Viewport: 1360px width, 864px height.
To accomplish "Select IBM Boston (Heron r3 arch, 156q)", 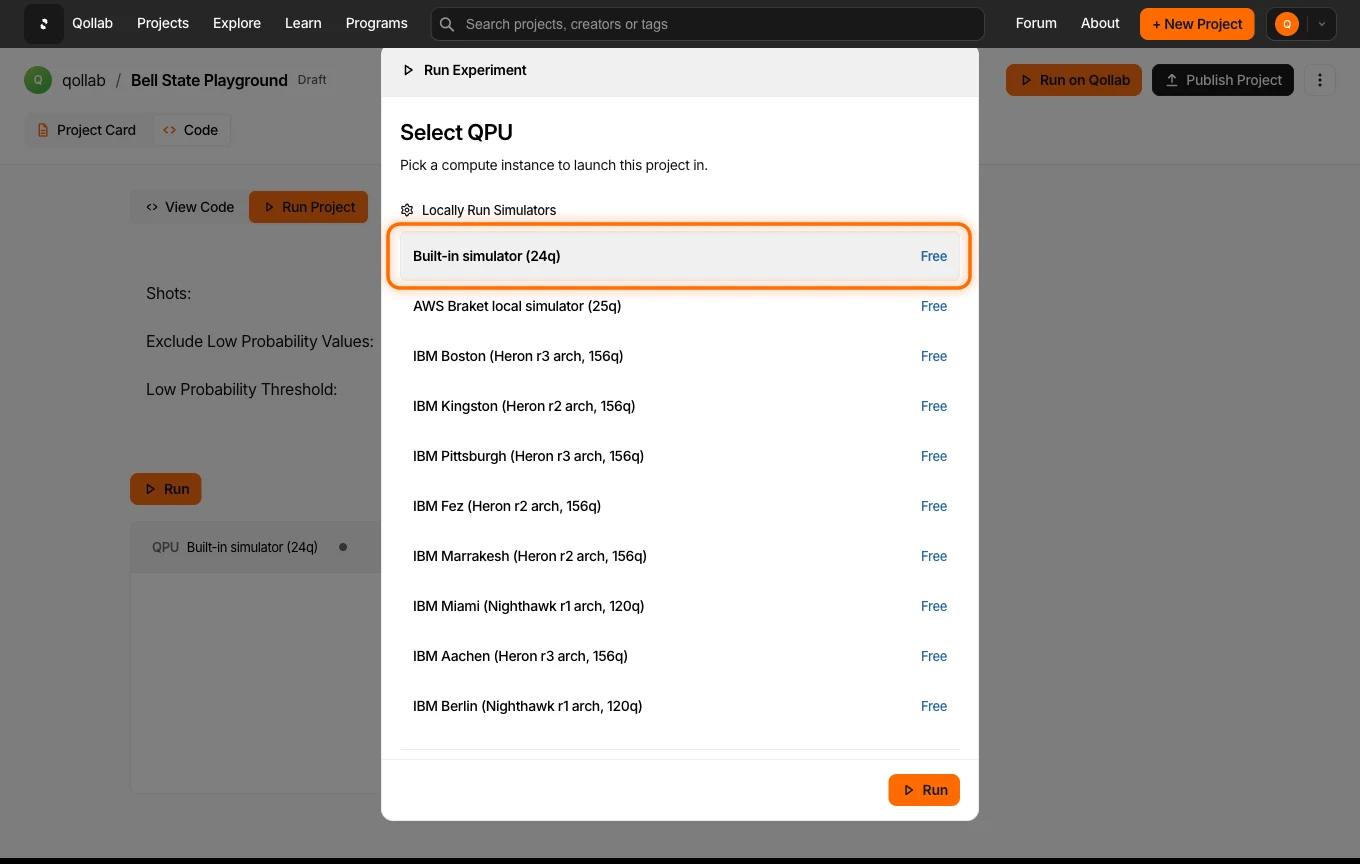I will tap(680, 356).
